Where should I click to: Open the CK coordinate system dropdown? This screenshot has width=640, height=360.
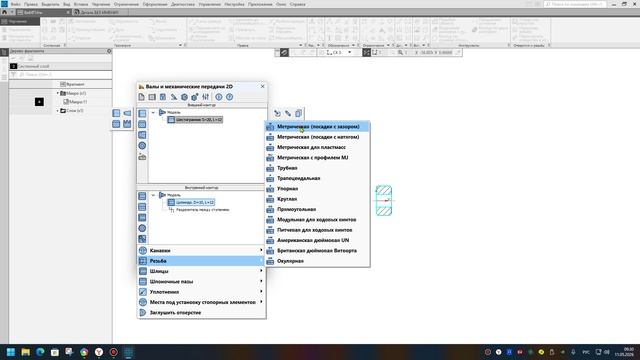coord(349,53)
